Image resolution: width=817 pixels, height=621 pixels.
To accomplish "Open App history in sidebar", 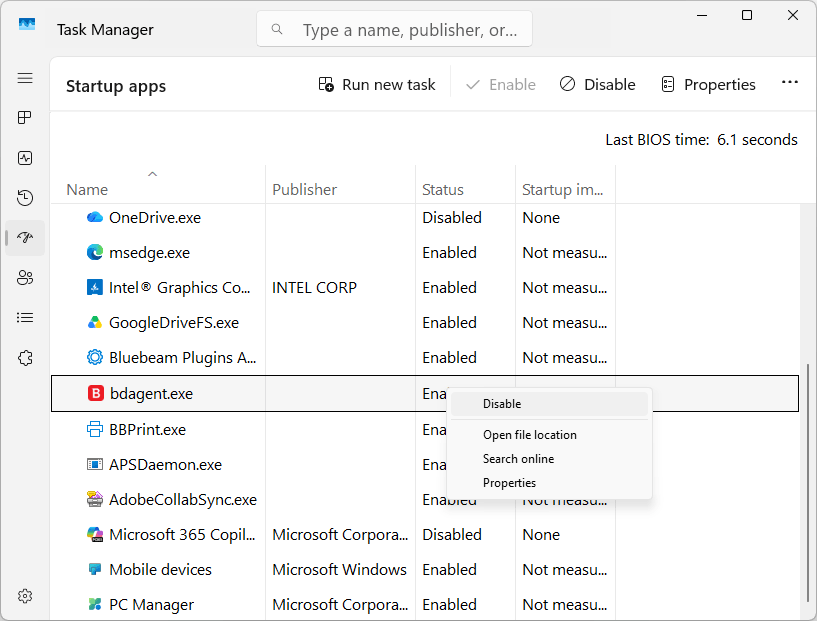I will [25, 198].
